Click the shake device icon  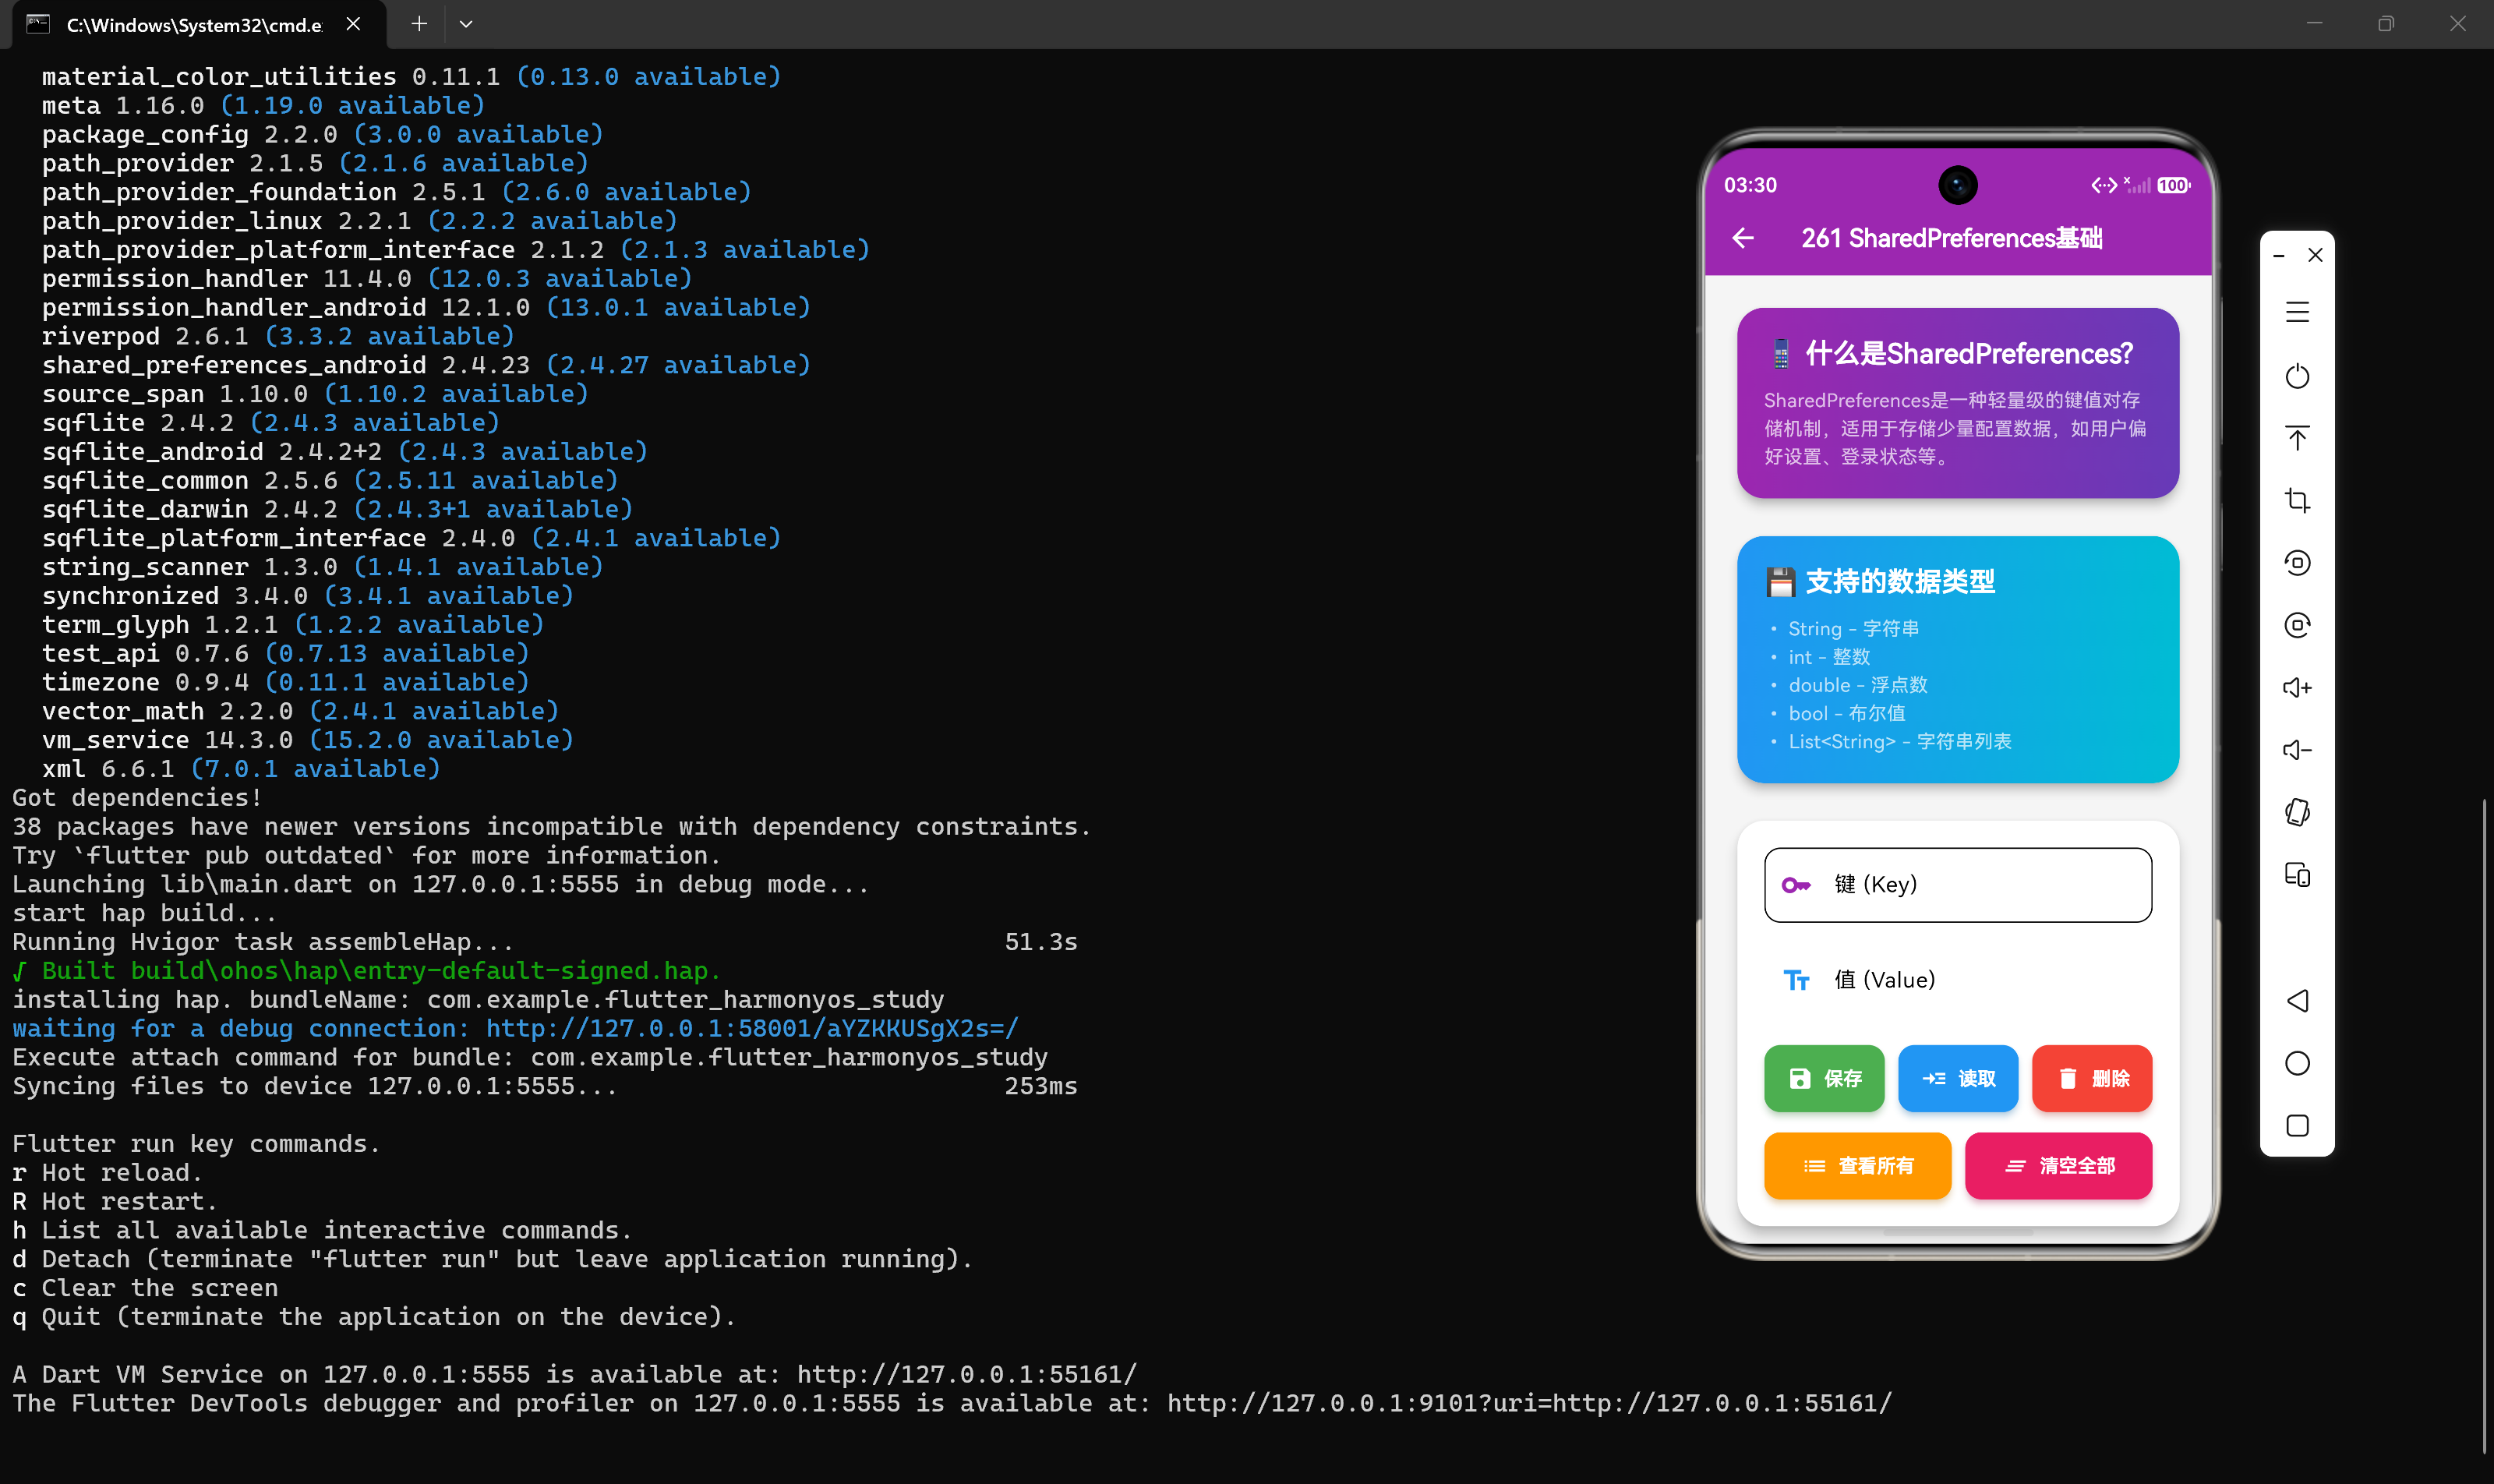click(x=2297, y=812)
